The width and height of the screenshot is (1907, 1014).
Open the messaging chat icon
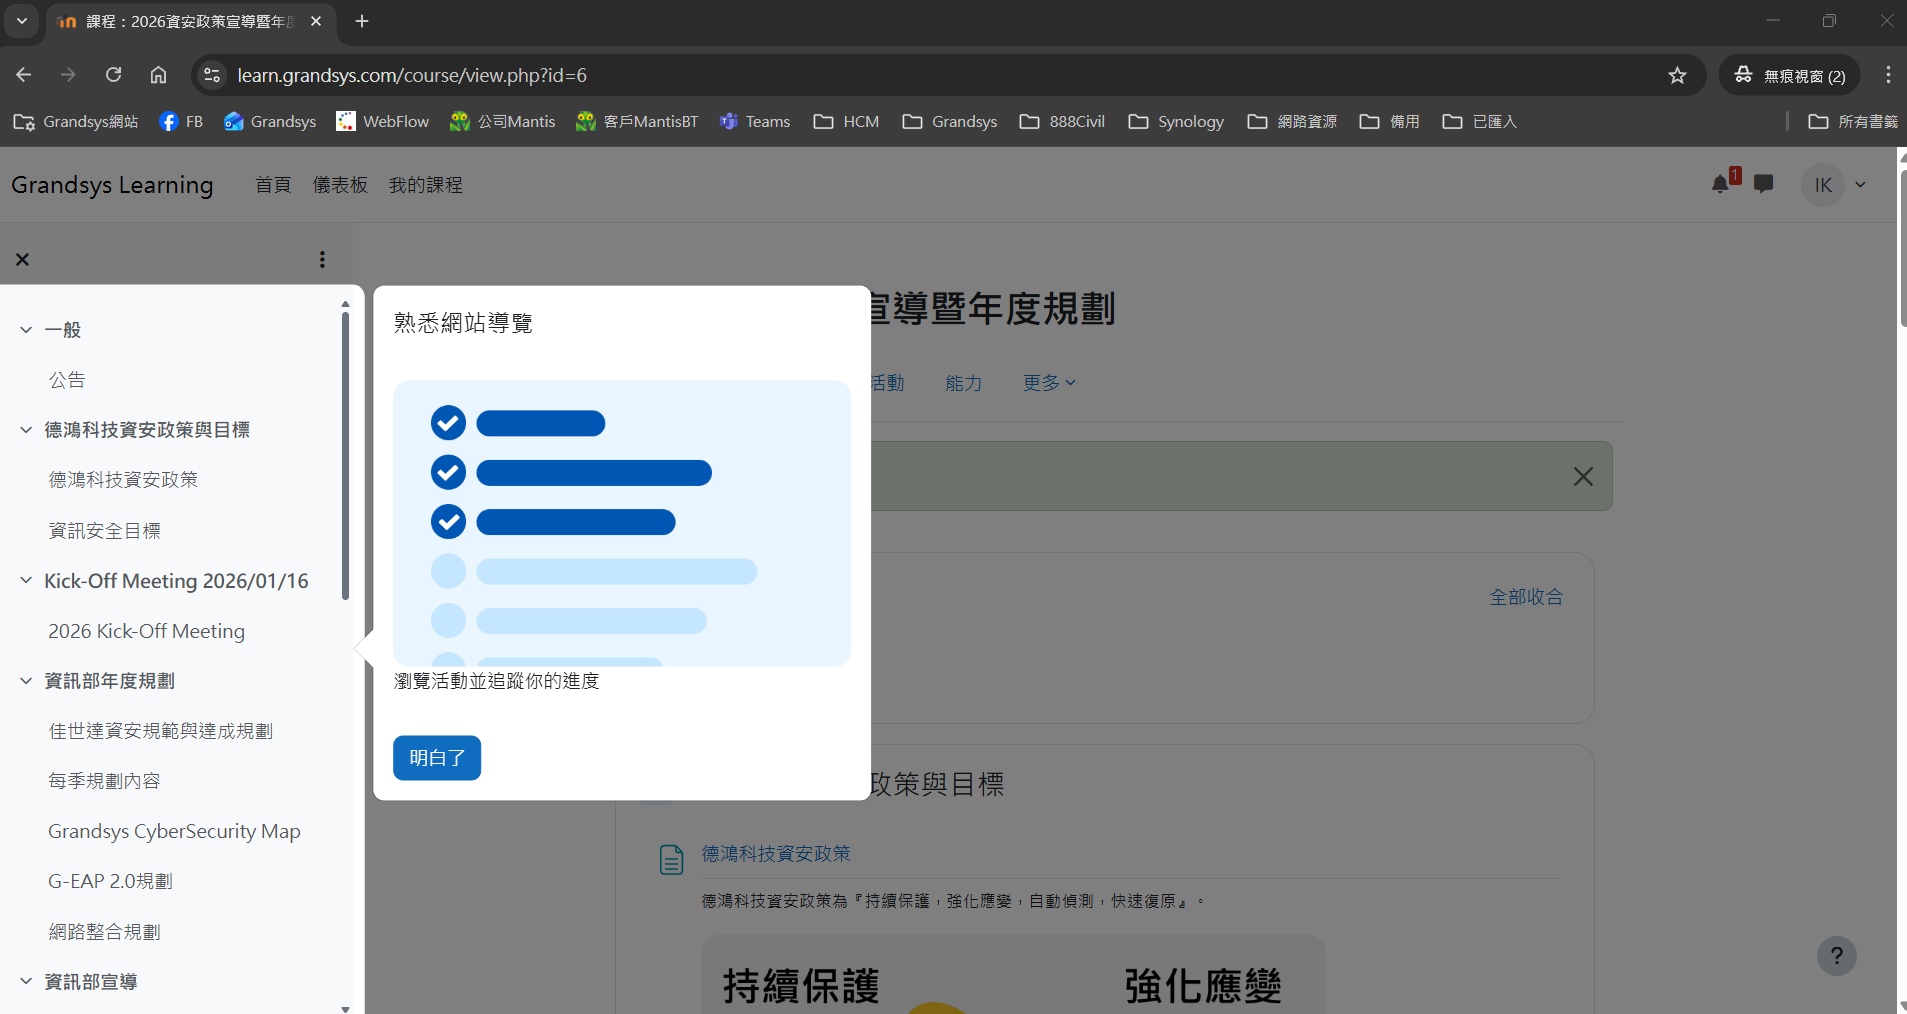pyautogui.click(x=1763, y=184)
